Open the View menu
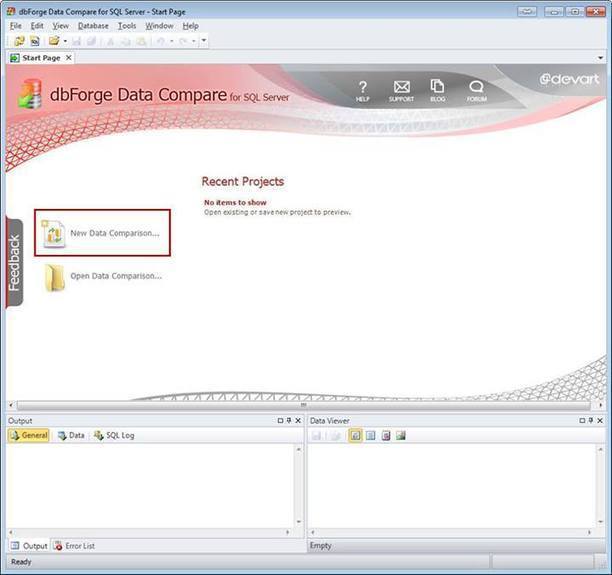 pos(60,26)
